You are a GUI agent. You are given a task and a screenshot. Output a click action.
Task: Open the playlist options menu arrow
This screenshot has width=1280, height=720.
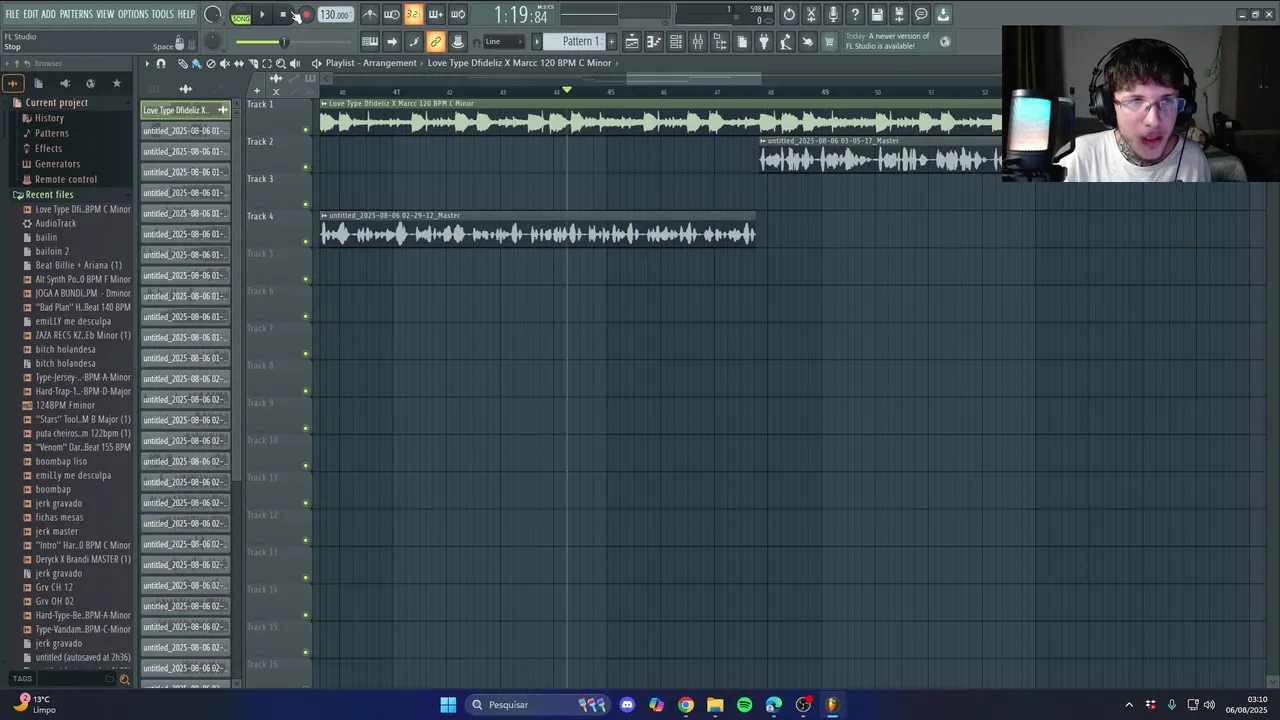(x=147, y=63)
